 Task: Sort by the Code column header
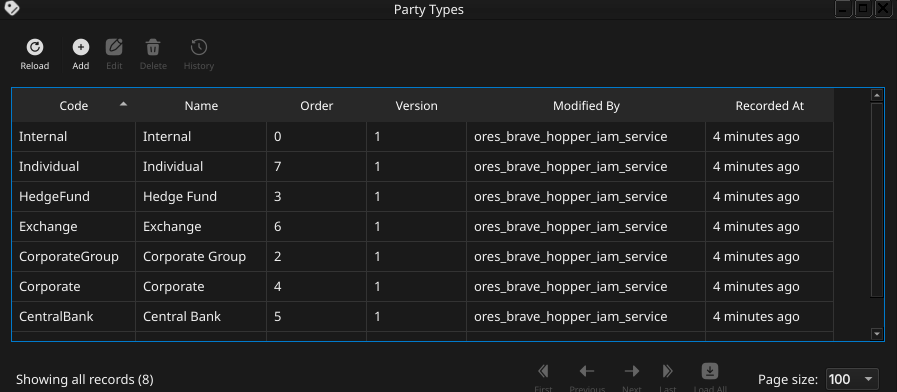pos(74,105)
